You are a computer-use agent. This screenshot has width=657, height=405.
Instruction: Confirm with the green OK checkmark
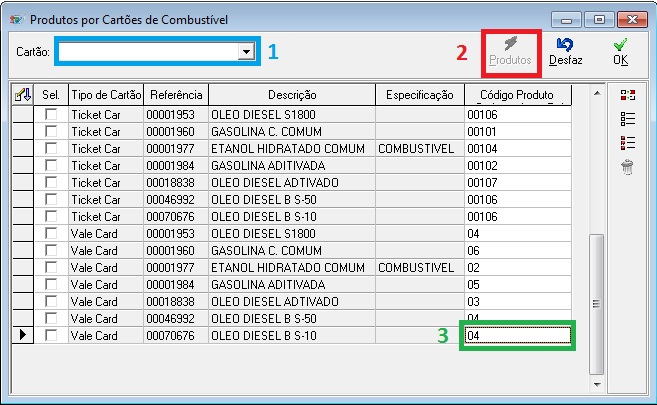[x=621, y=44]
